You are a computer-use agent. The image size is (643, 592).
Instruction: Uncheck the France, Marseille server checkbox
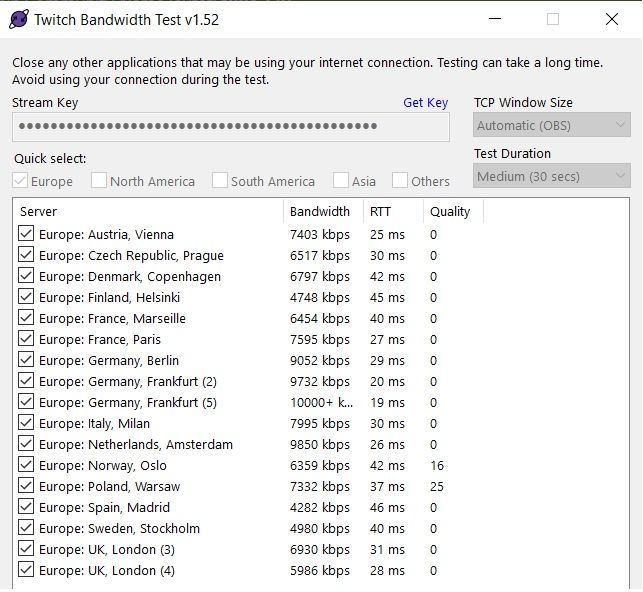tap(26, 318)
